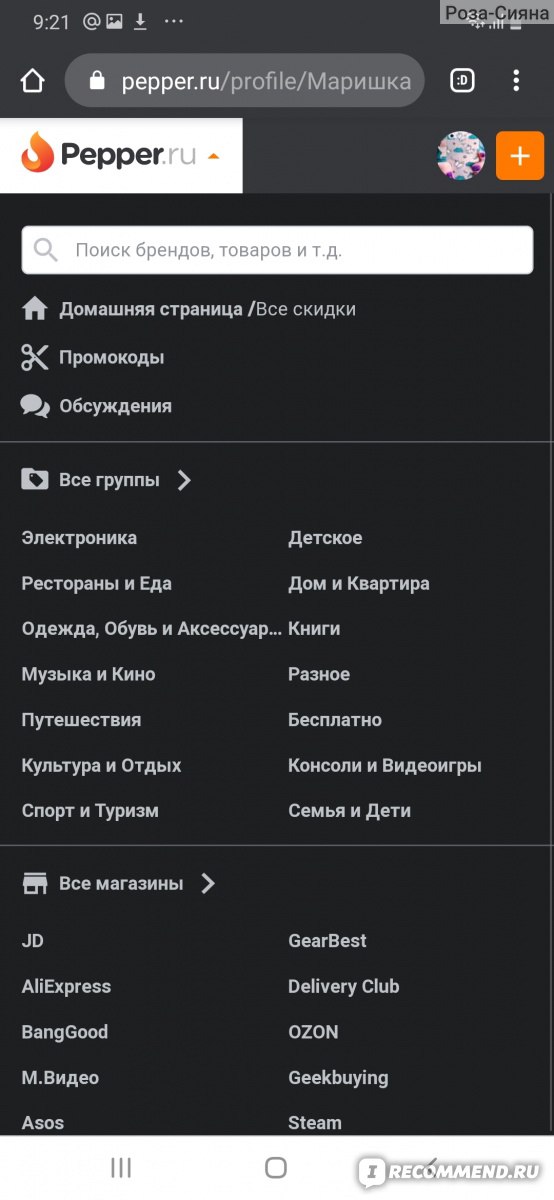The image size is (554, 1200).
Task: Click the shop icon next to Все магазины
Action: pos(35,883)
